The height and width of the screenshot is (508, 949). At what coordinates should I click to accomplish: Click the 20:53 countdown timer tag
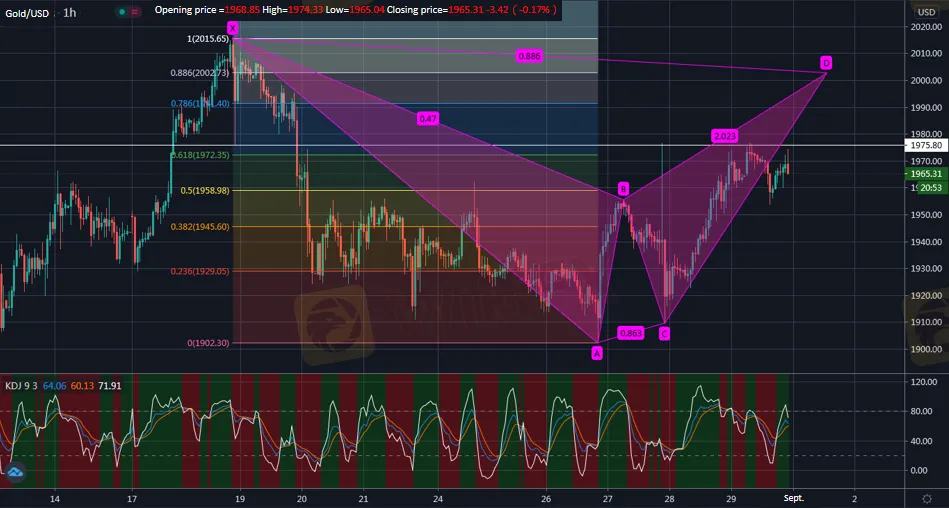click(x=931, y=188)
